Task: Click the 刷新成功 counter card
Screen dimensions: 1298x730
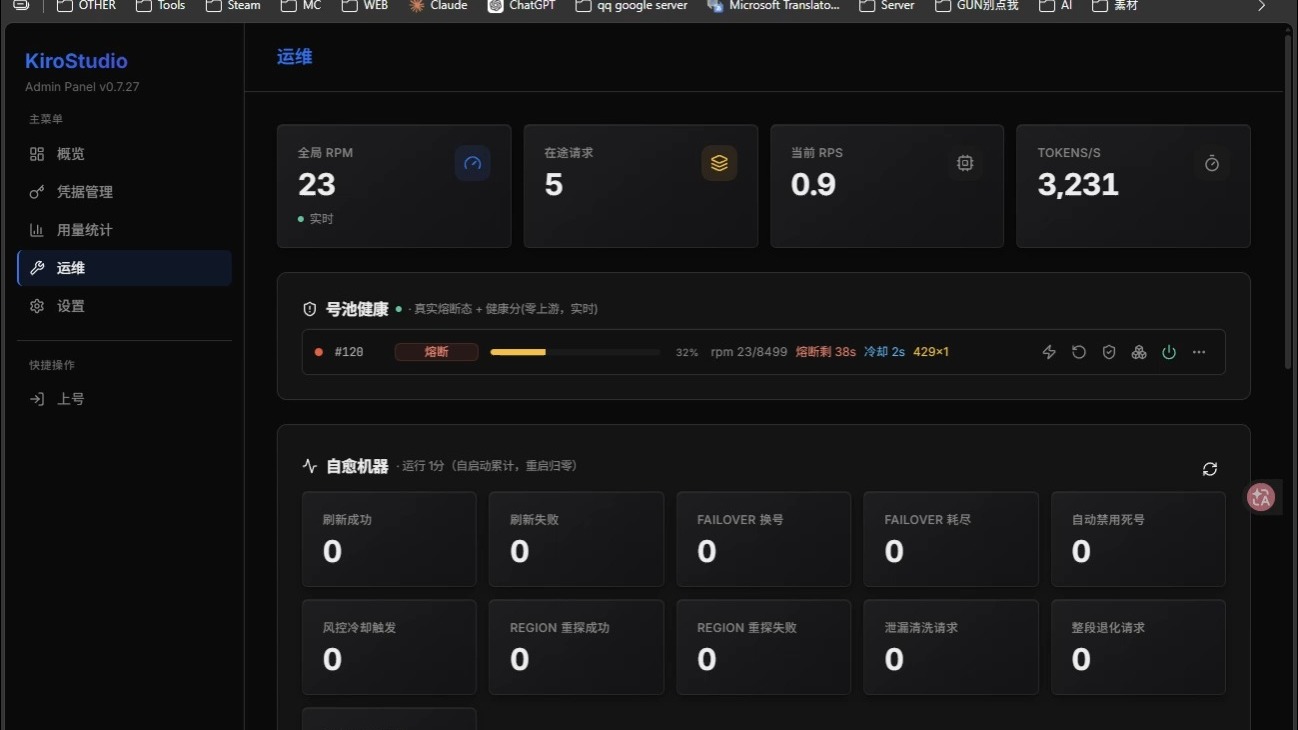Action: click(389, 539)
